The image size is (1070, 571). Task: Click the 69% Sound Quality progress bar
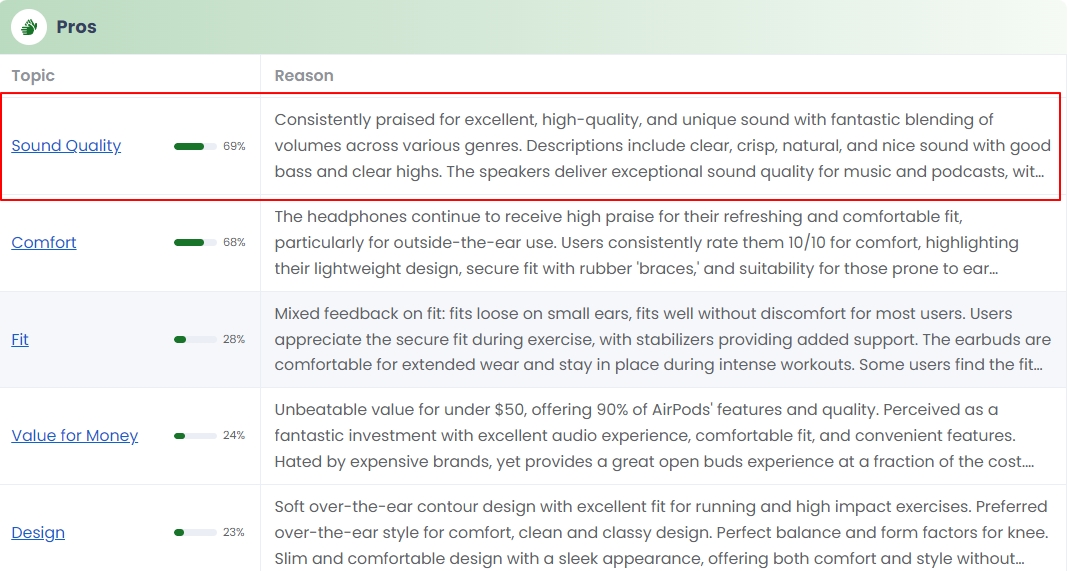(195, 146)
